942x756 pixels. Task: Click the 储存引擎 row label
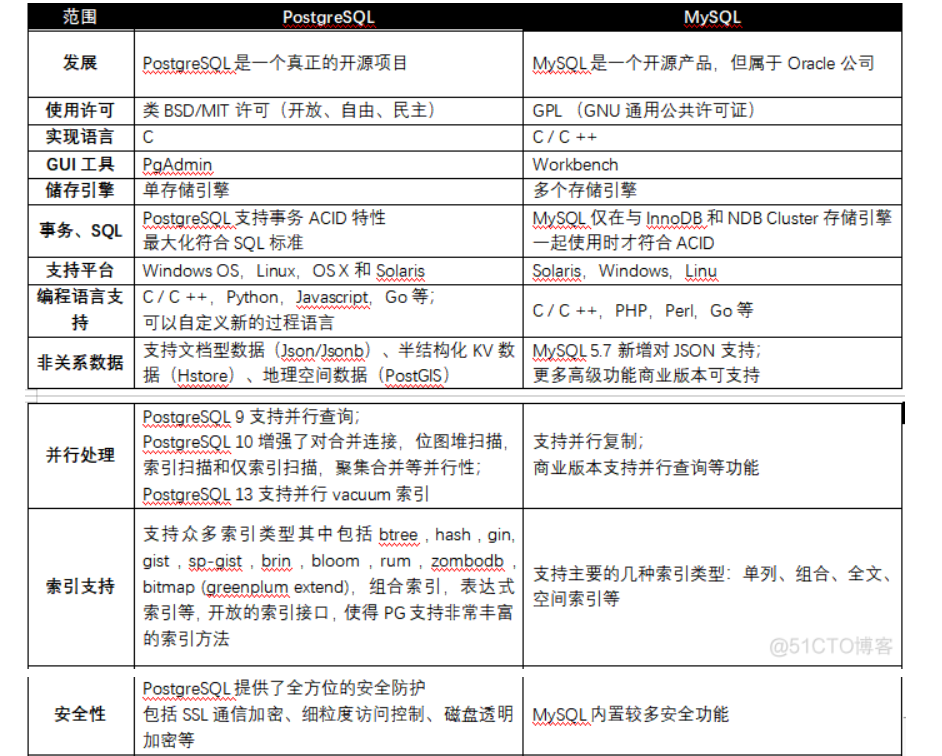[80, 191]
